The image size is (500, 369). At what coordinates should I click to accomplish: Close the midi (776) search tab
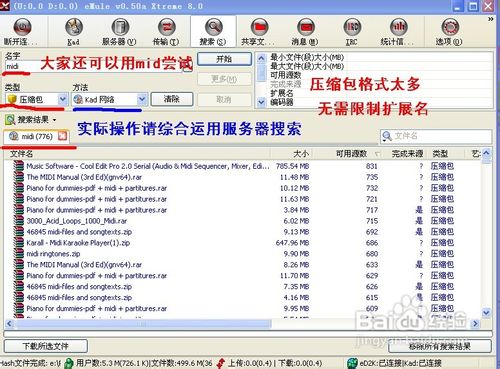(62, 136)
